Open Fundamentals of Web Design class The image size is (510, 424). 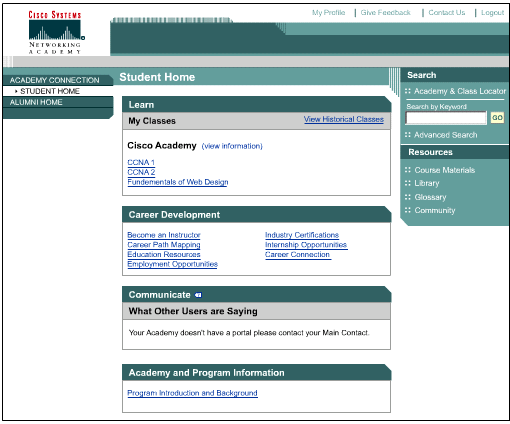coord(178,182)
